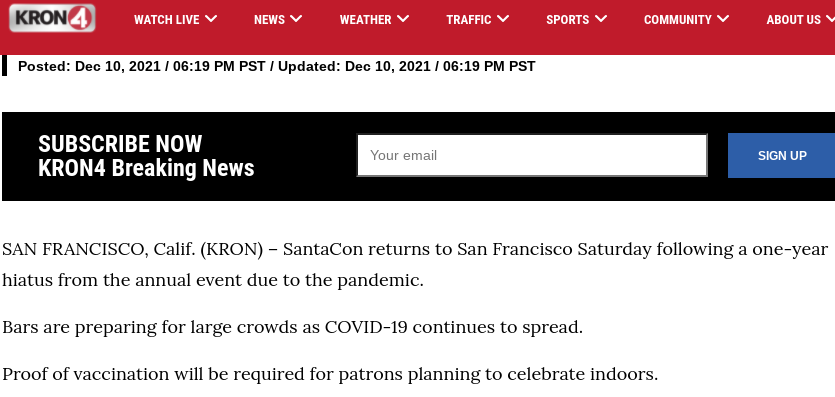Open the KRON4 logo homepage link
The height and width of the screenshot is (397, 835).
click(x=52, y=18)
